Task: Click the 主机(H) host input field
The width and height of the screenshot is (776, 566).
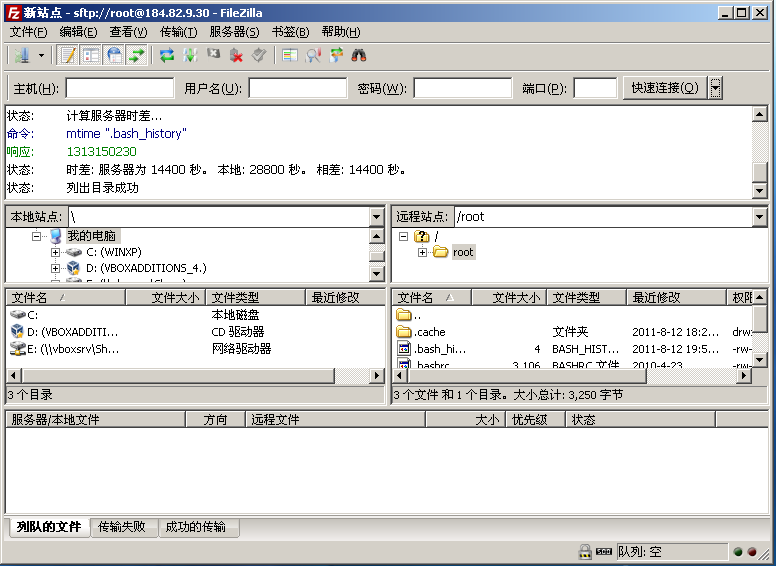Action: [x=120, y=88]
